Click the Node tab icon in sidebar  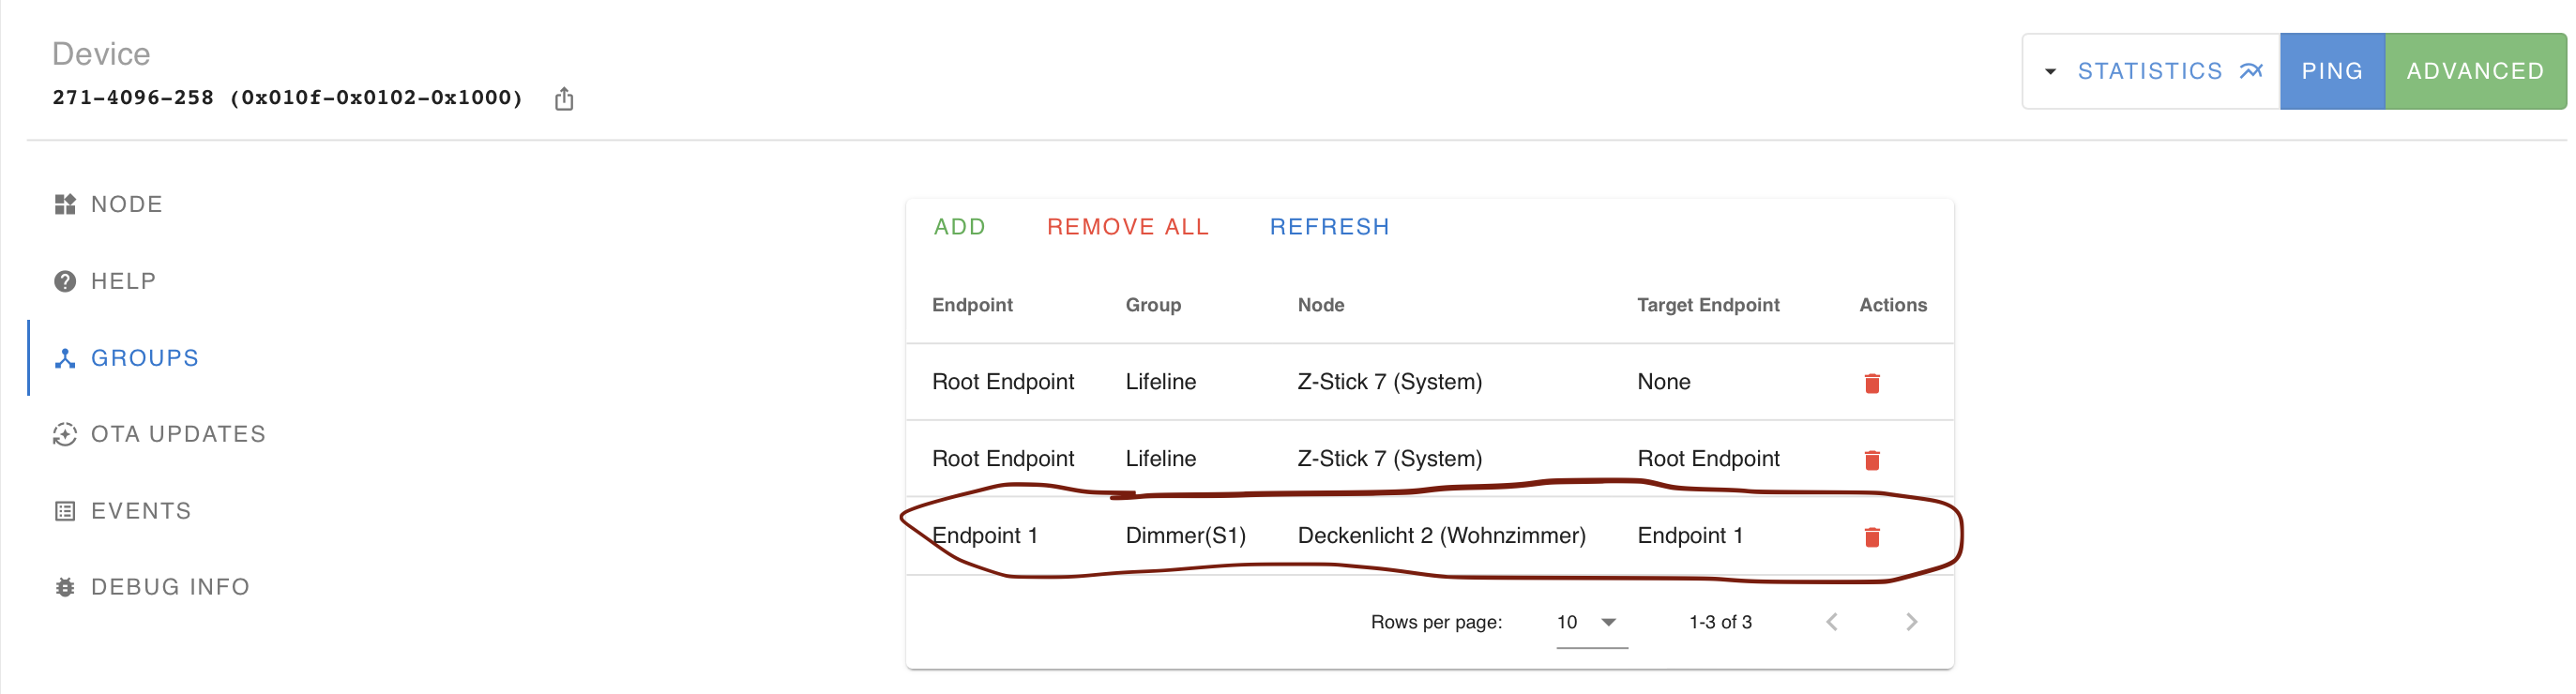point(65,204)
